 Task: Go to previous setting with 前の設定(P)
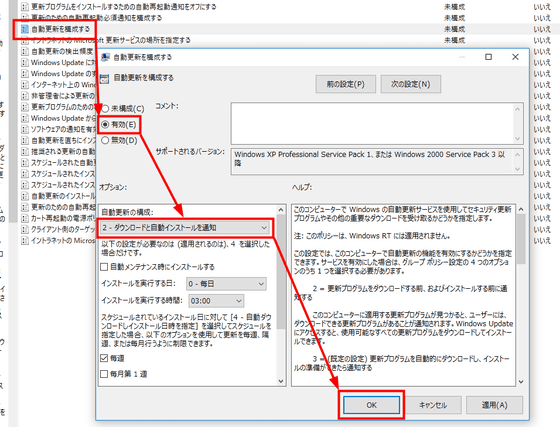point(346,84)
